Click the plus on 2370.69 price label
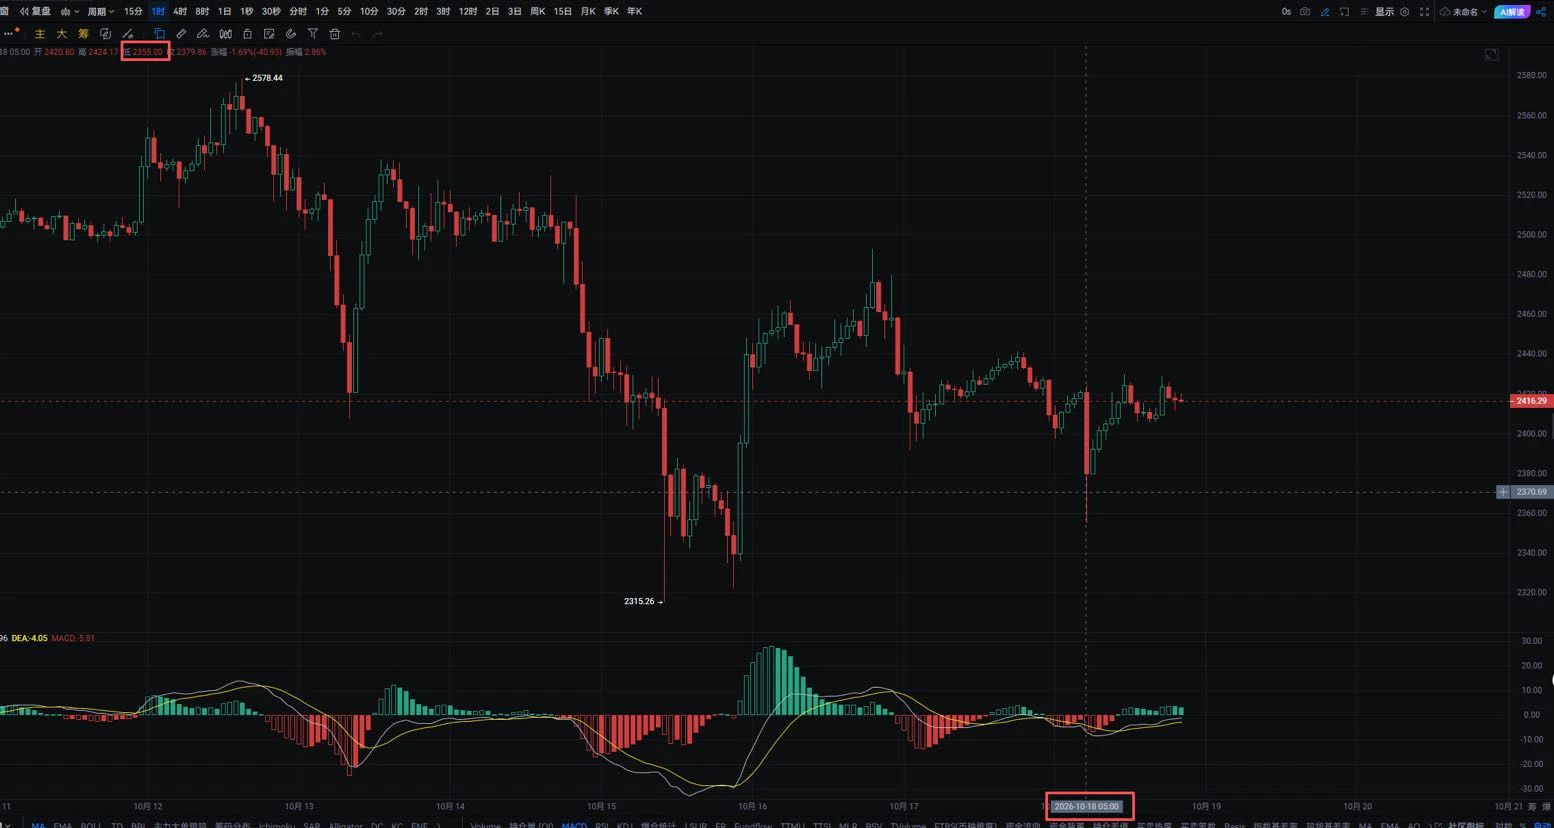Screen dimensions: 1554x828 pos(1503,492)
